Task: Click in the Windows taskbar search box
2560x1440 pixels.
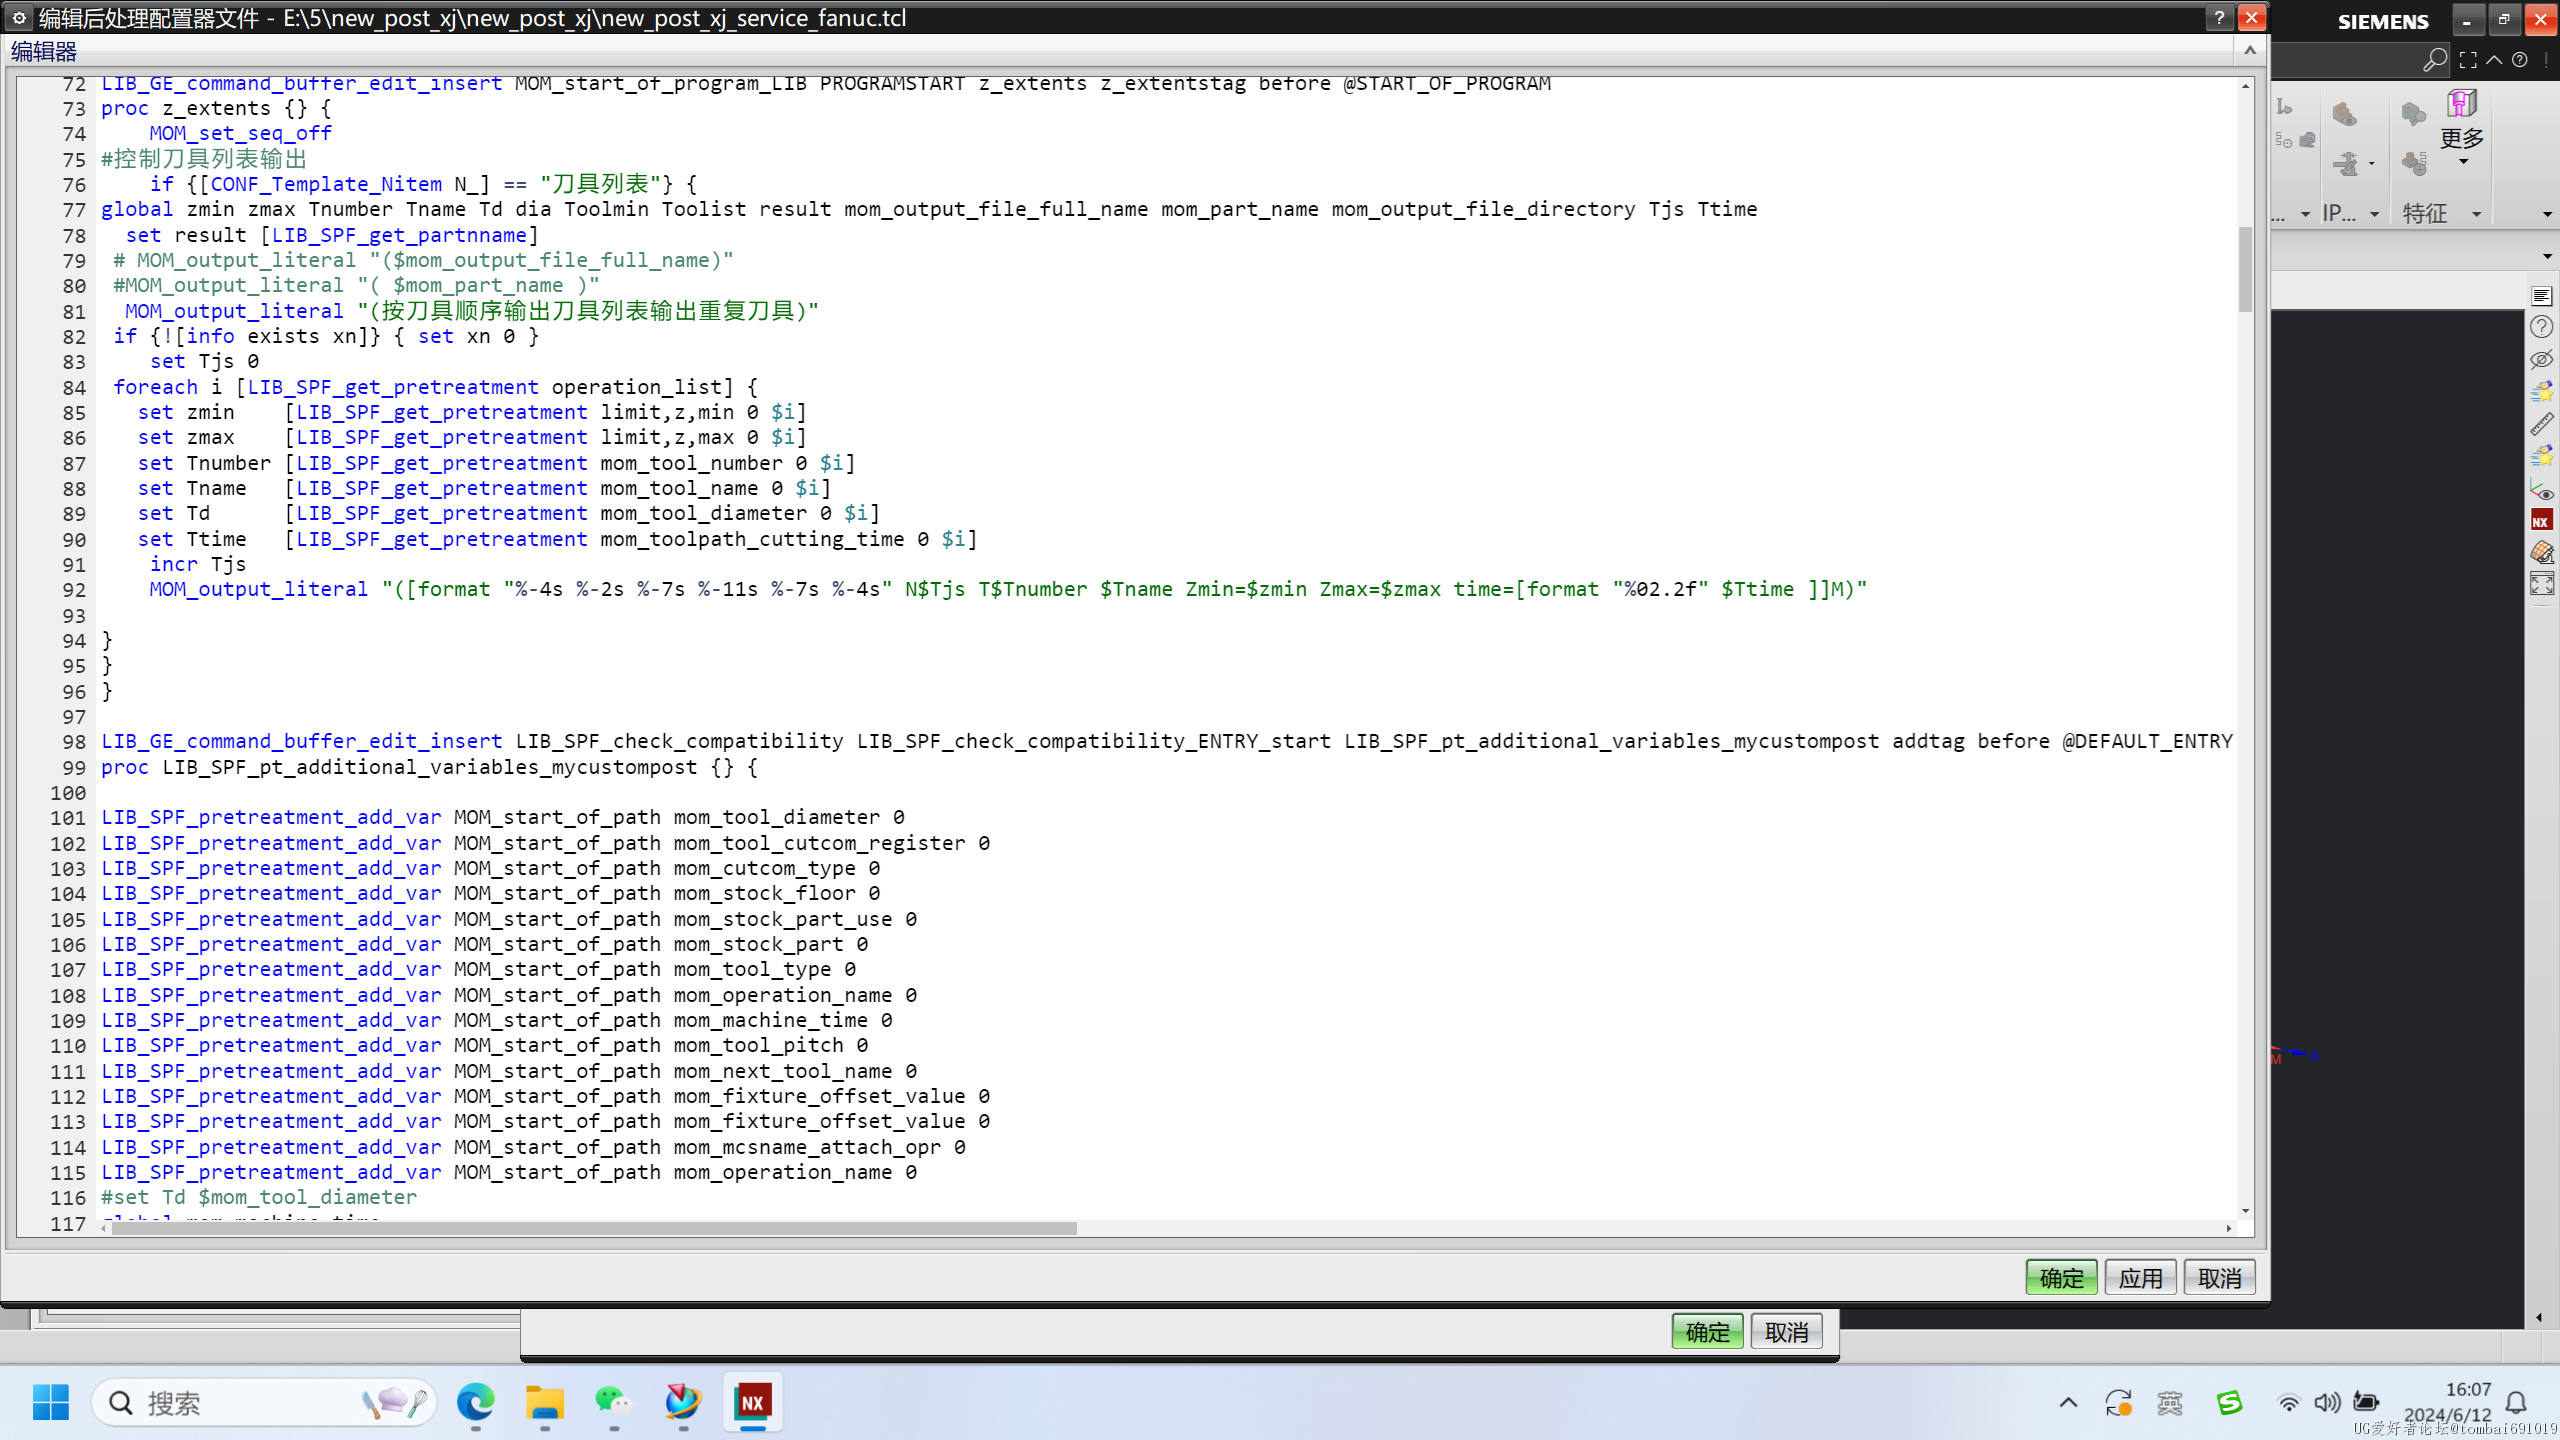Action: (265, 1403)
